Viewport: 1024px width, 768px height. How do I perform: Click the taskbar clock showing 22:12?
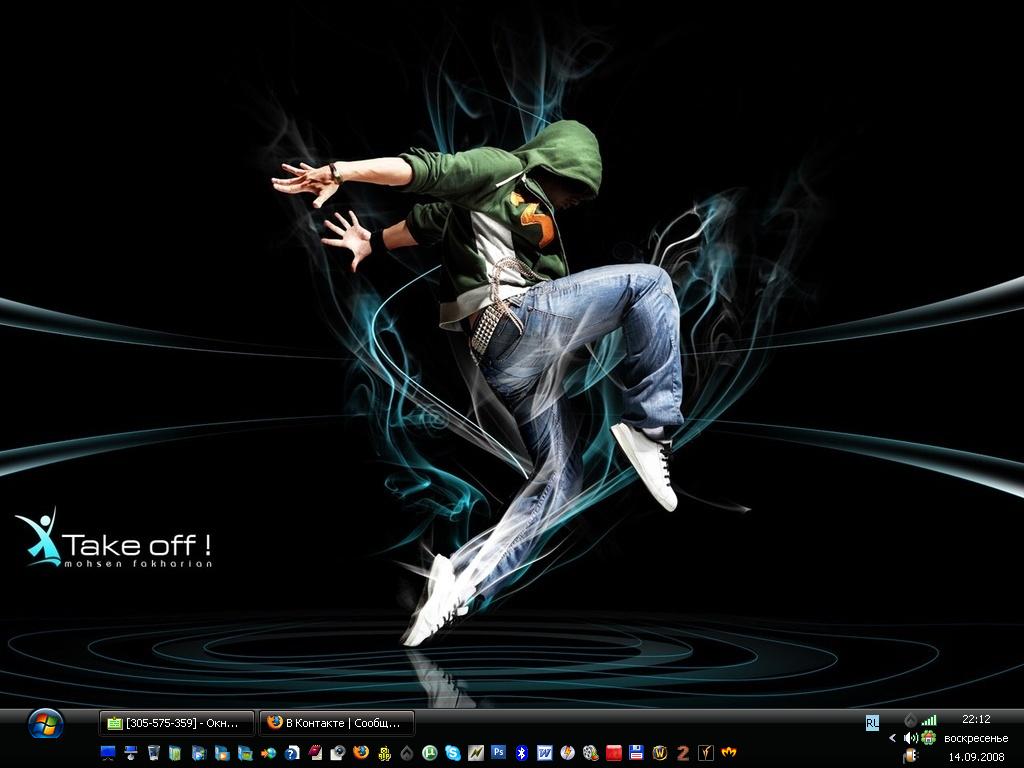click(976, 719)
